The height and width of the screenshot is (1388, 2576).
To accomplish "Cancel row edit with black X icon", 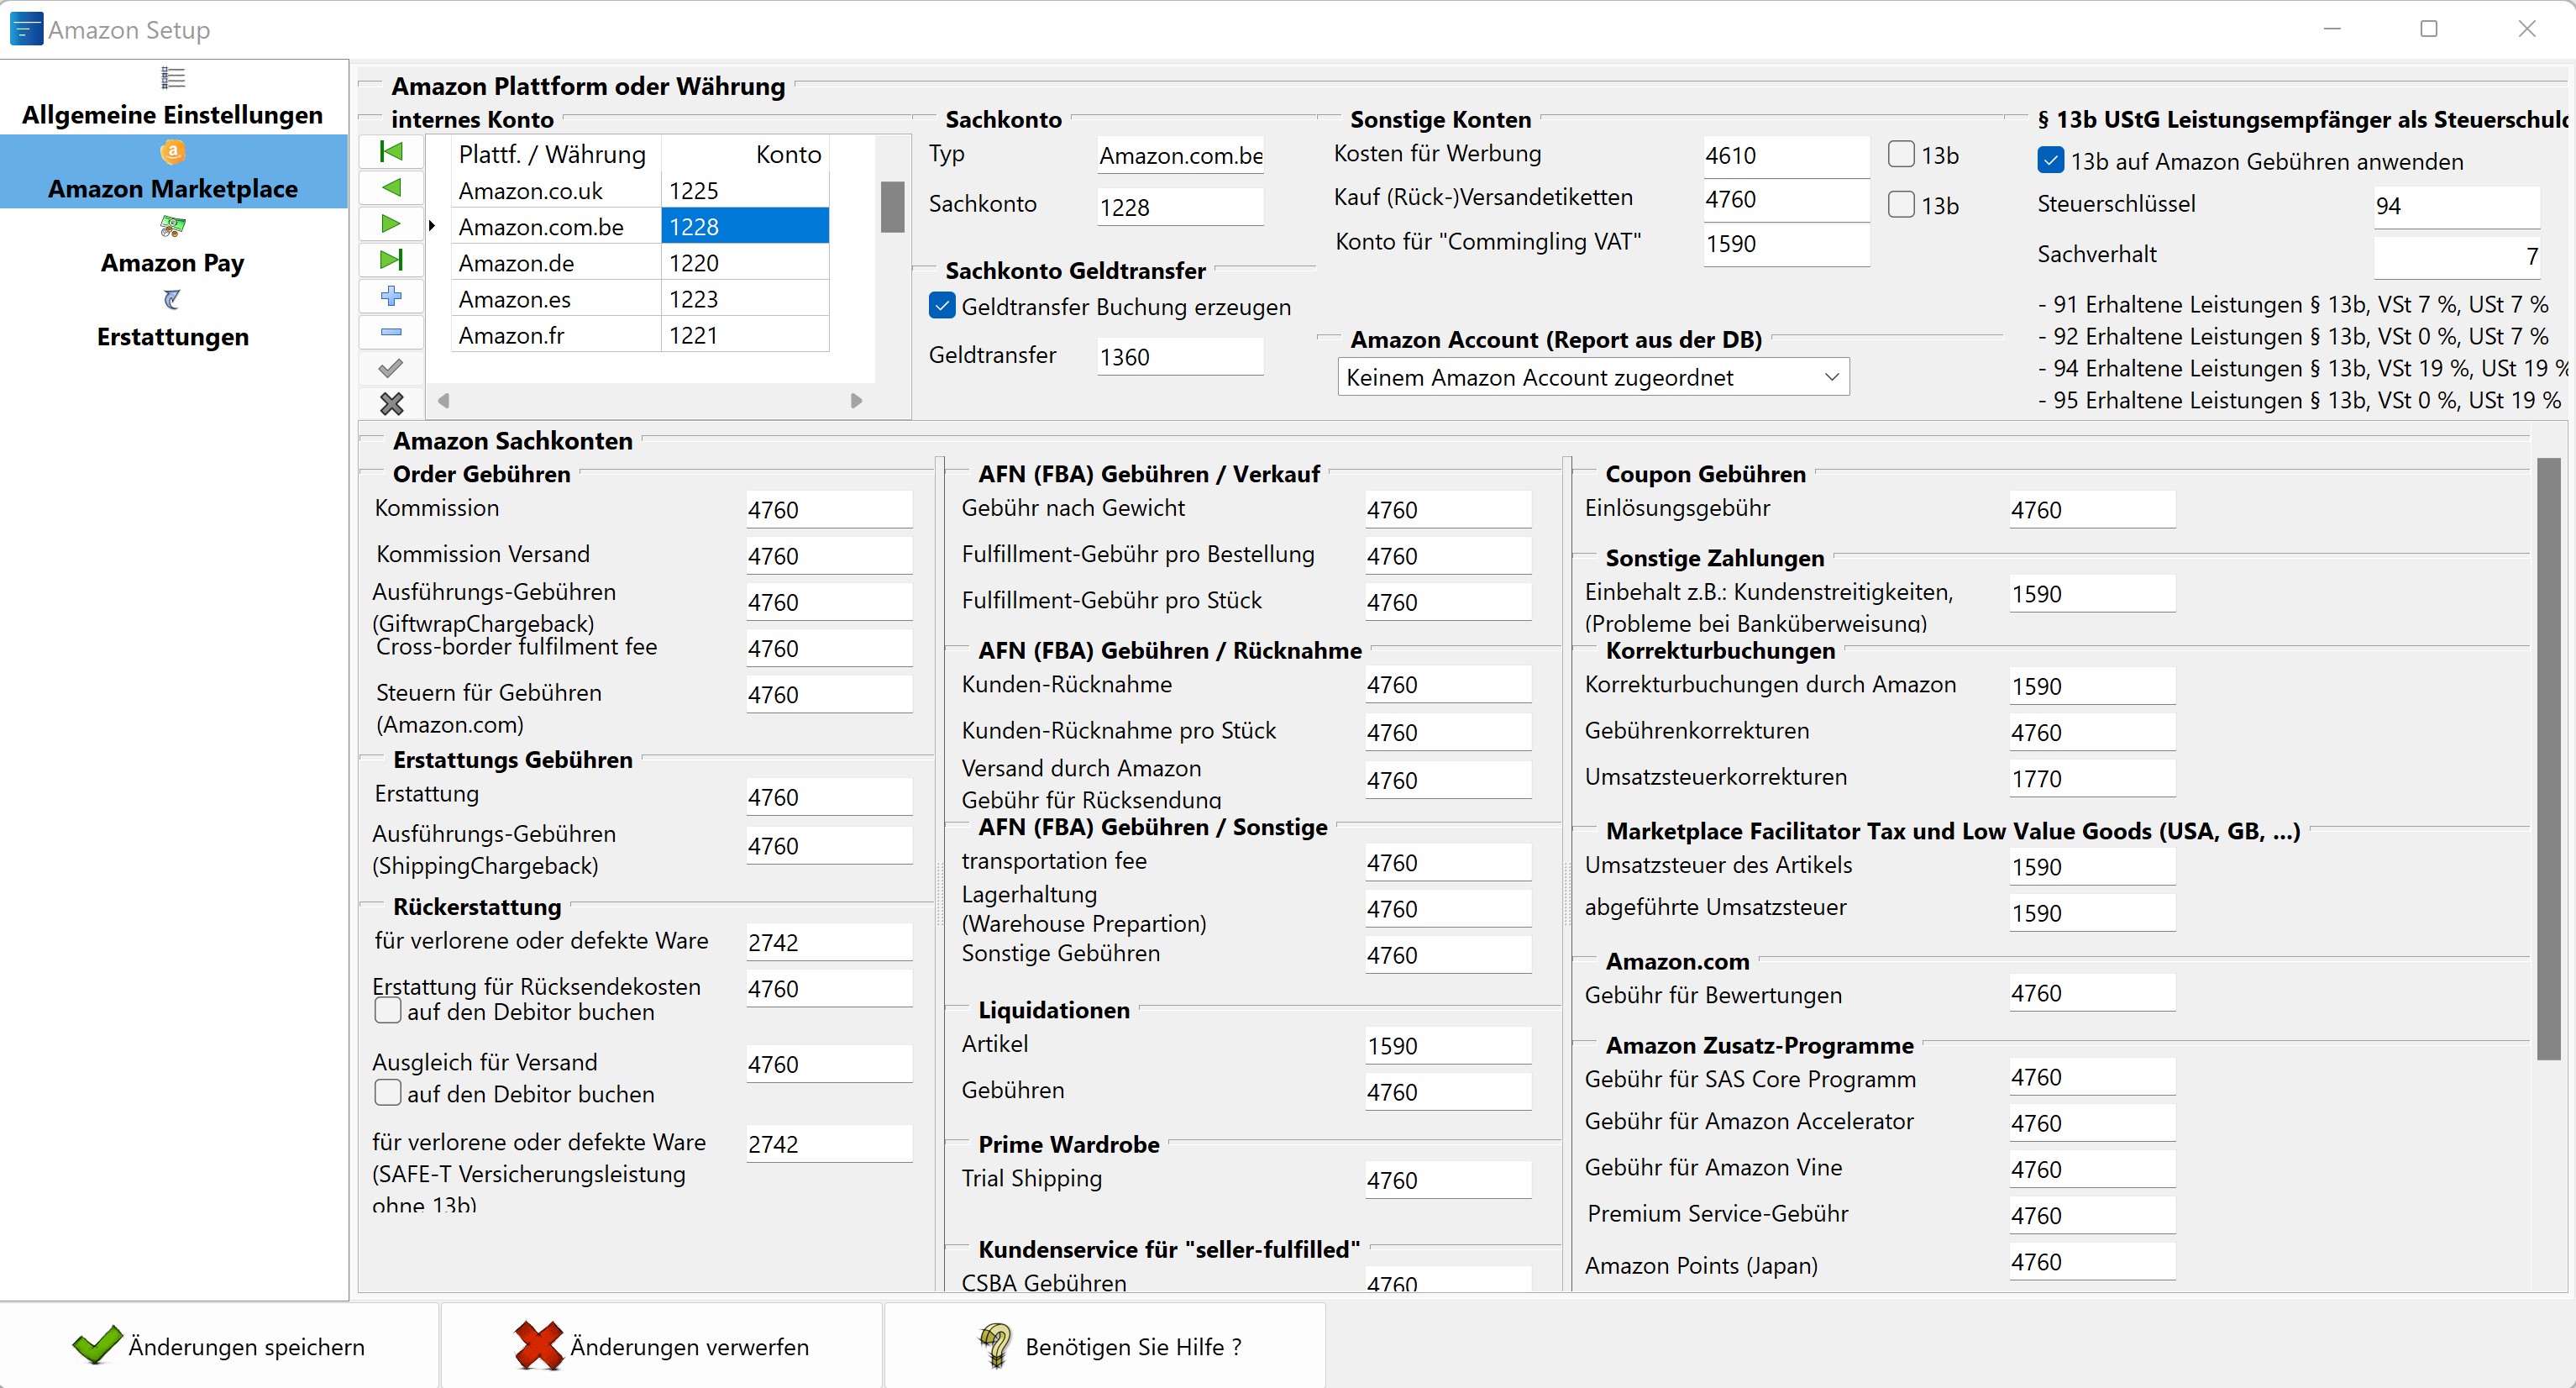I will [x=391, y=404].
